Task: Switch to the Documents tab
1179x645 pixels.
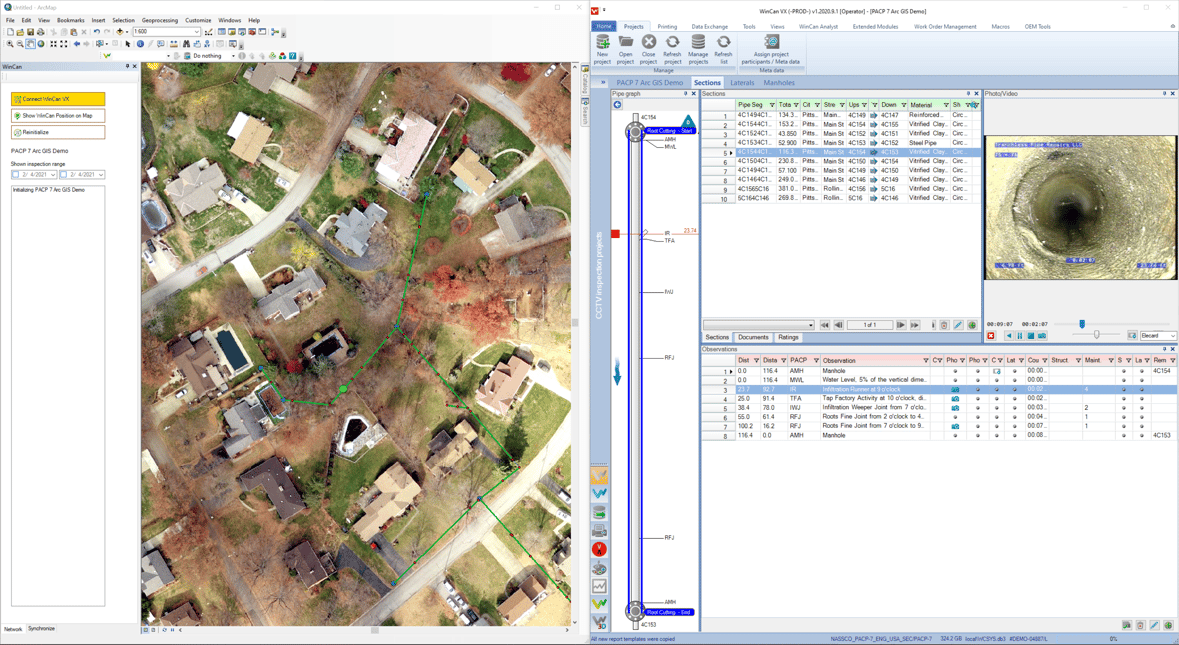Action: pos(753,337)
